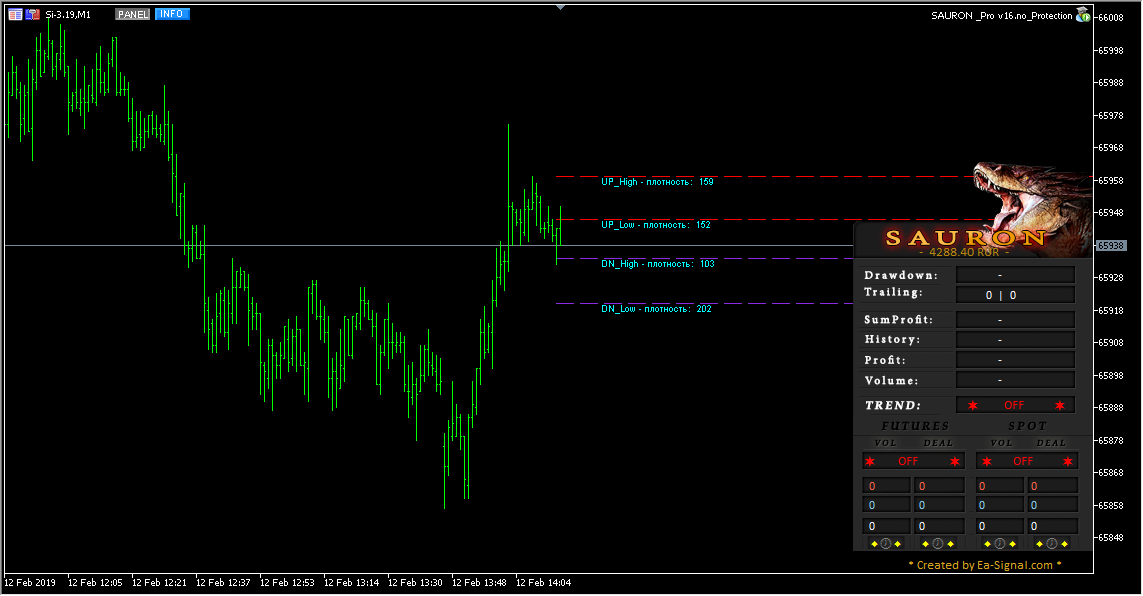
Task: Click the clock icon under Spot VOL
Action: pos(1000,544)
